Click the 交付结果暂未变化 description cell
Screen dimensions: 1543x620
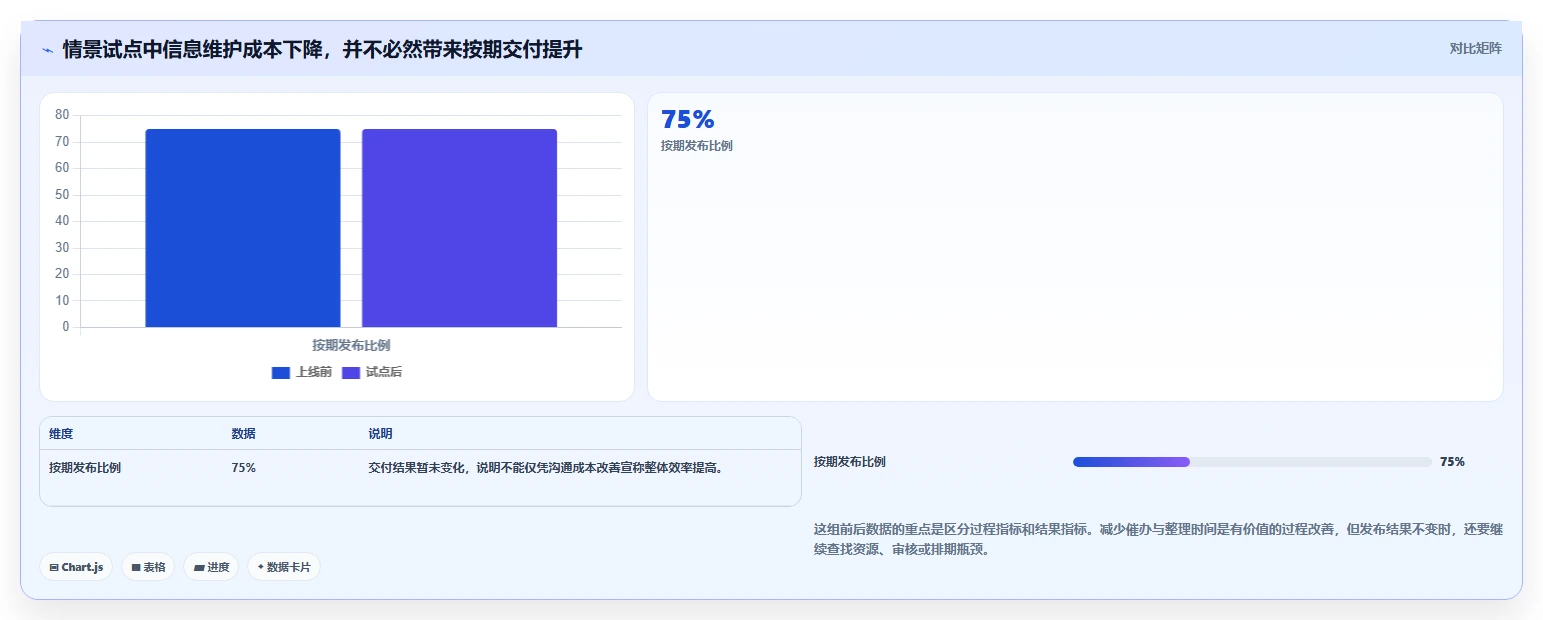pos(546,467)
